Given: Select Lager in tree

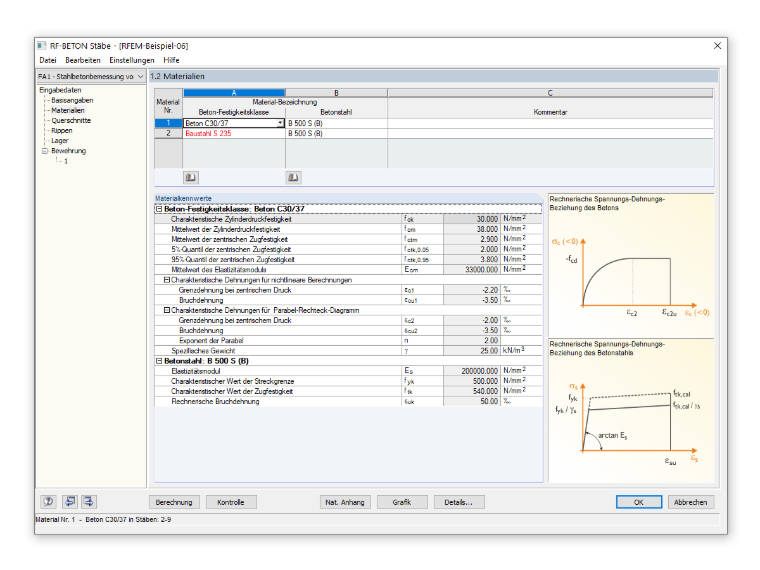Looking at the screenshot, I should tap(60, 141).
